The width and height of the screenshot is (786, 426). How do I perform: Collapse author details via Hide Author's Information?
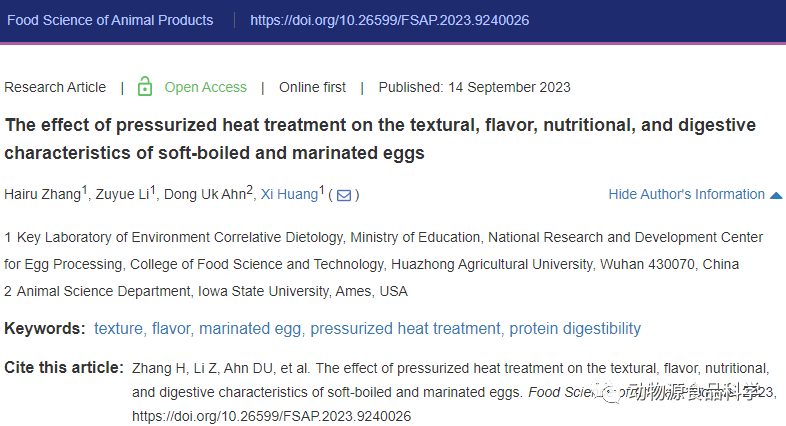tap(686, 194)
